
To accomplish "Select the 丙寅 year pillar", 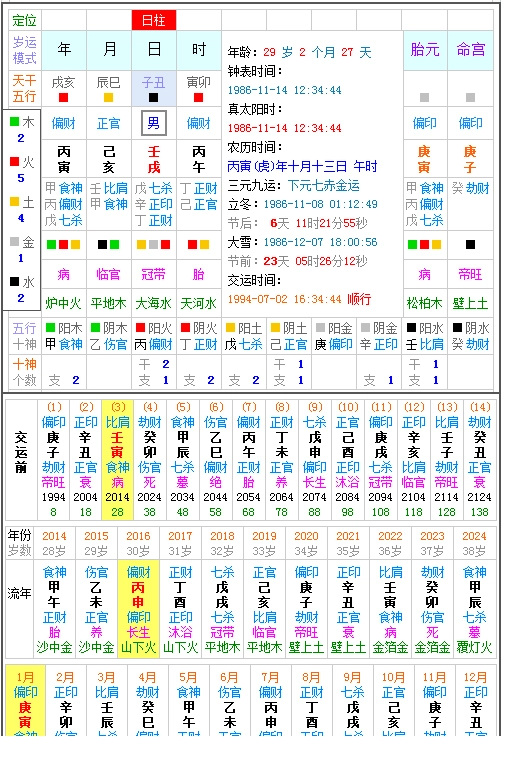I will point(63,159).
